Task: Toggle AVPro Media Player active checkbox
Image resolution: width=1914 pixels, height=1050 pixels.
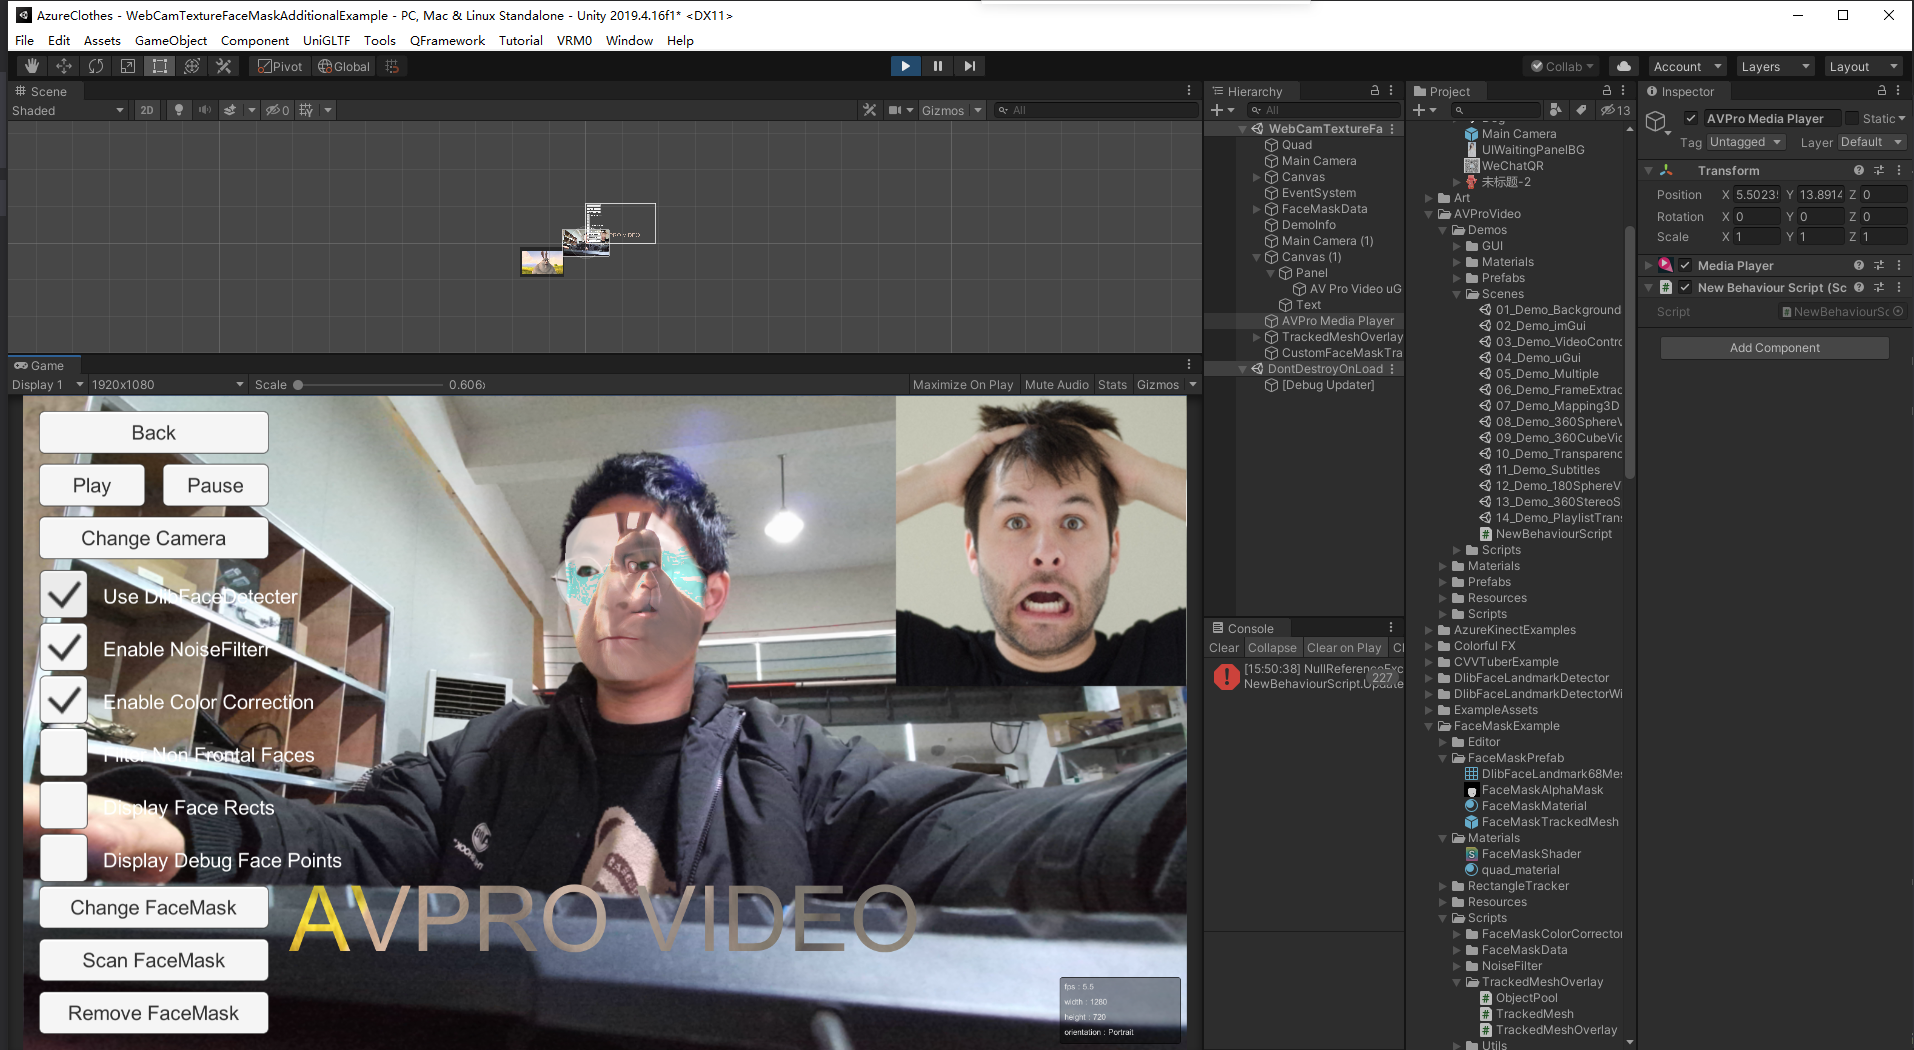Action: 1691,119
